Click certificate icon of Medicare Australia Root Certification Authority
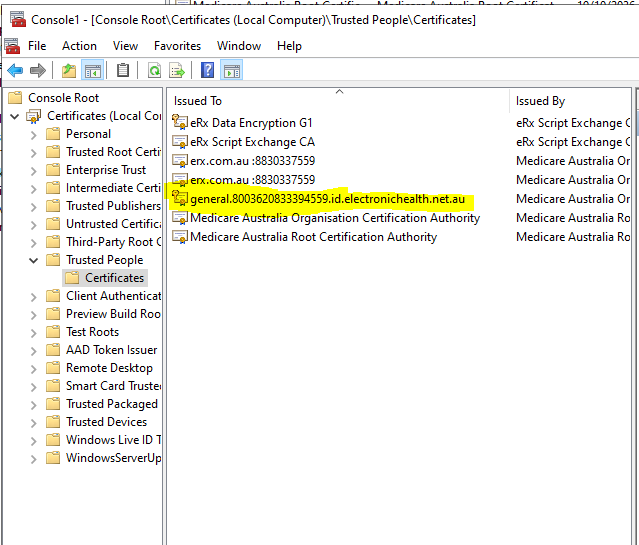 pos(180,236)
